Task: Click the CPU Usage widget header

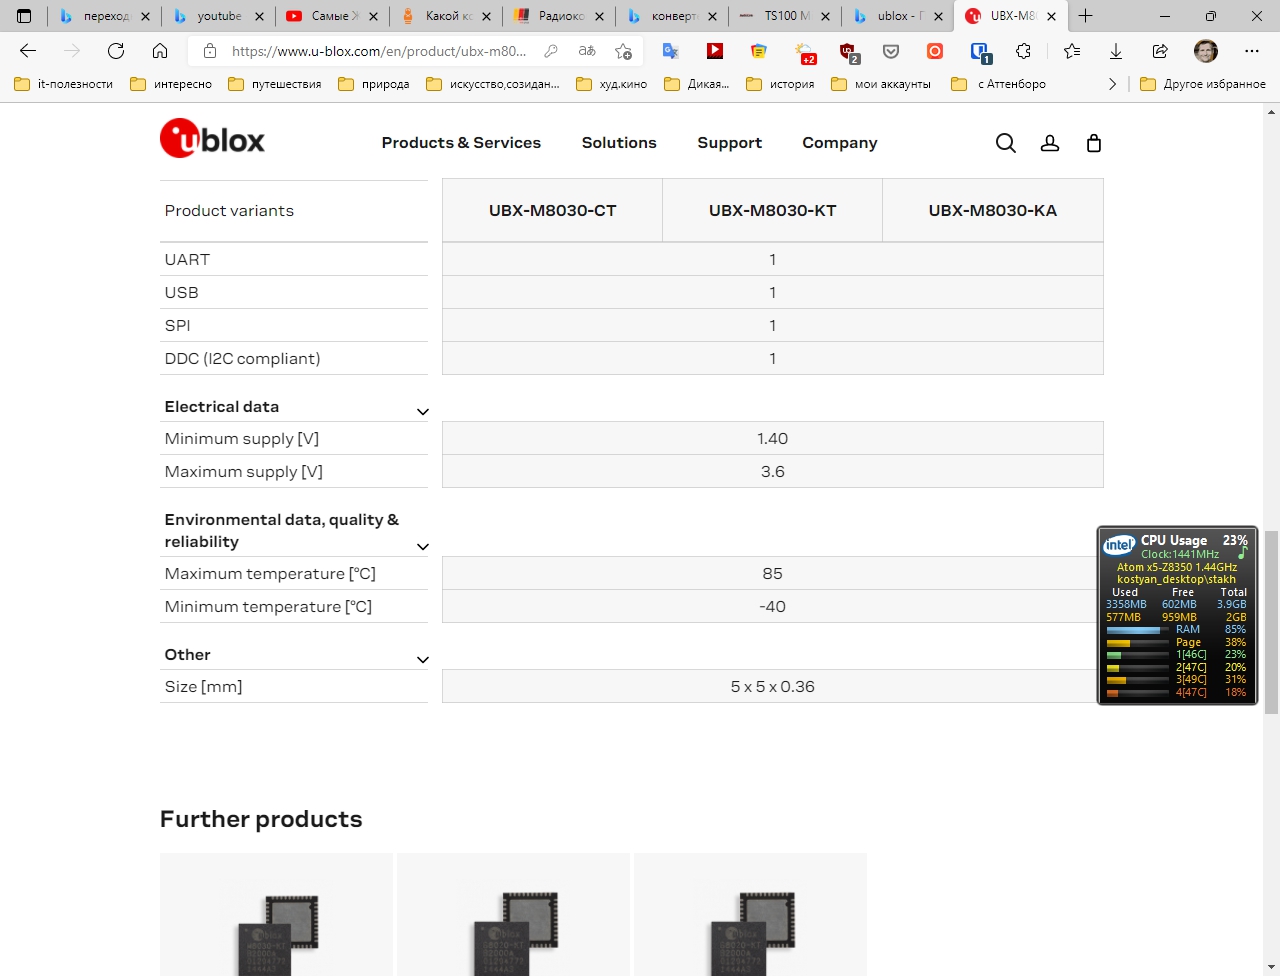Action: 1175,540
